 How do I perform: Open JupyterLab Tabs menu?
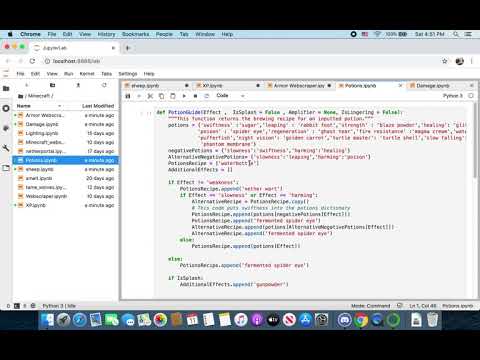(107, 74)
